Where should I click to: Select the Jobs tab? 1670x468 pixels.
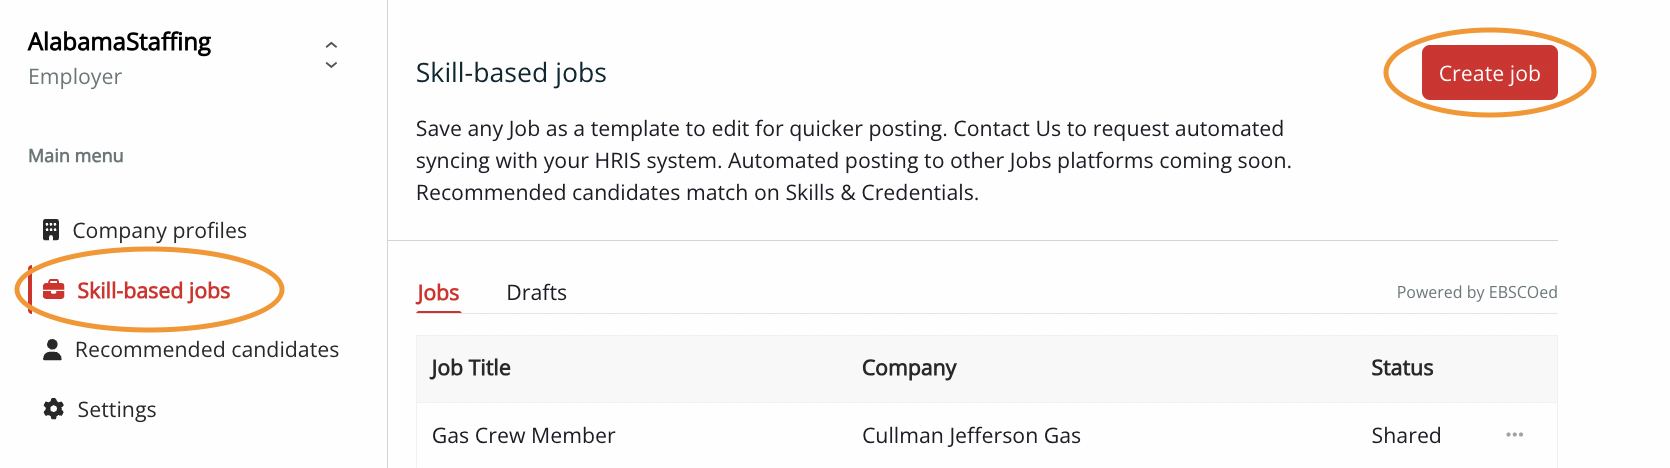pyautogui.click(x=438, y=293)
